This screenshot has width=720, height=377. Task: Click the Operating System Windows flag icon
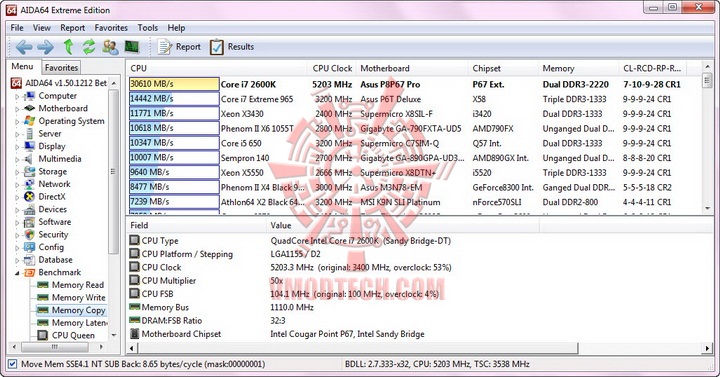(x=29, y=121)
